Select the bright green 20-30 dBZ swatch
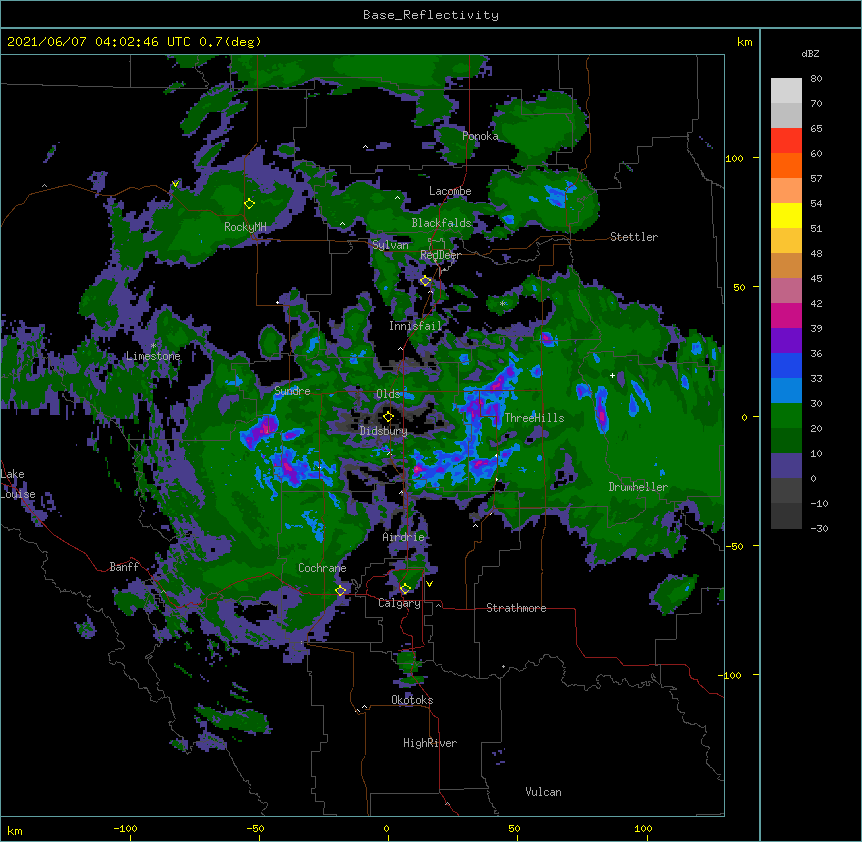The height and width of the screenshot is (842, 862). coord(786,416)
